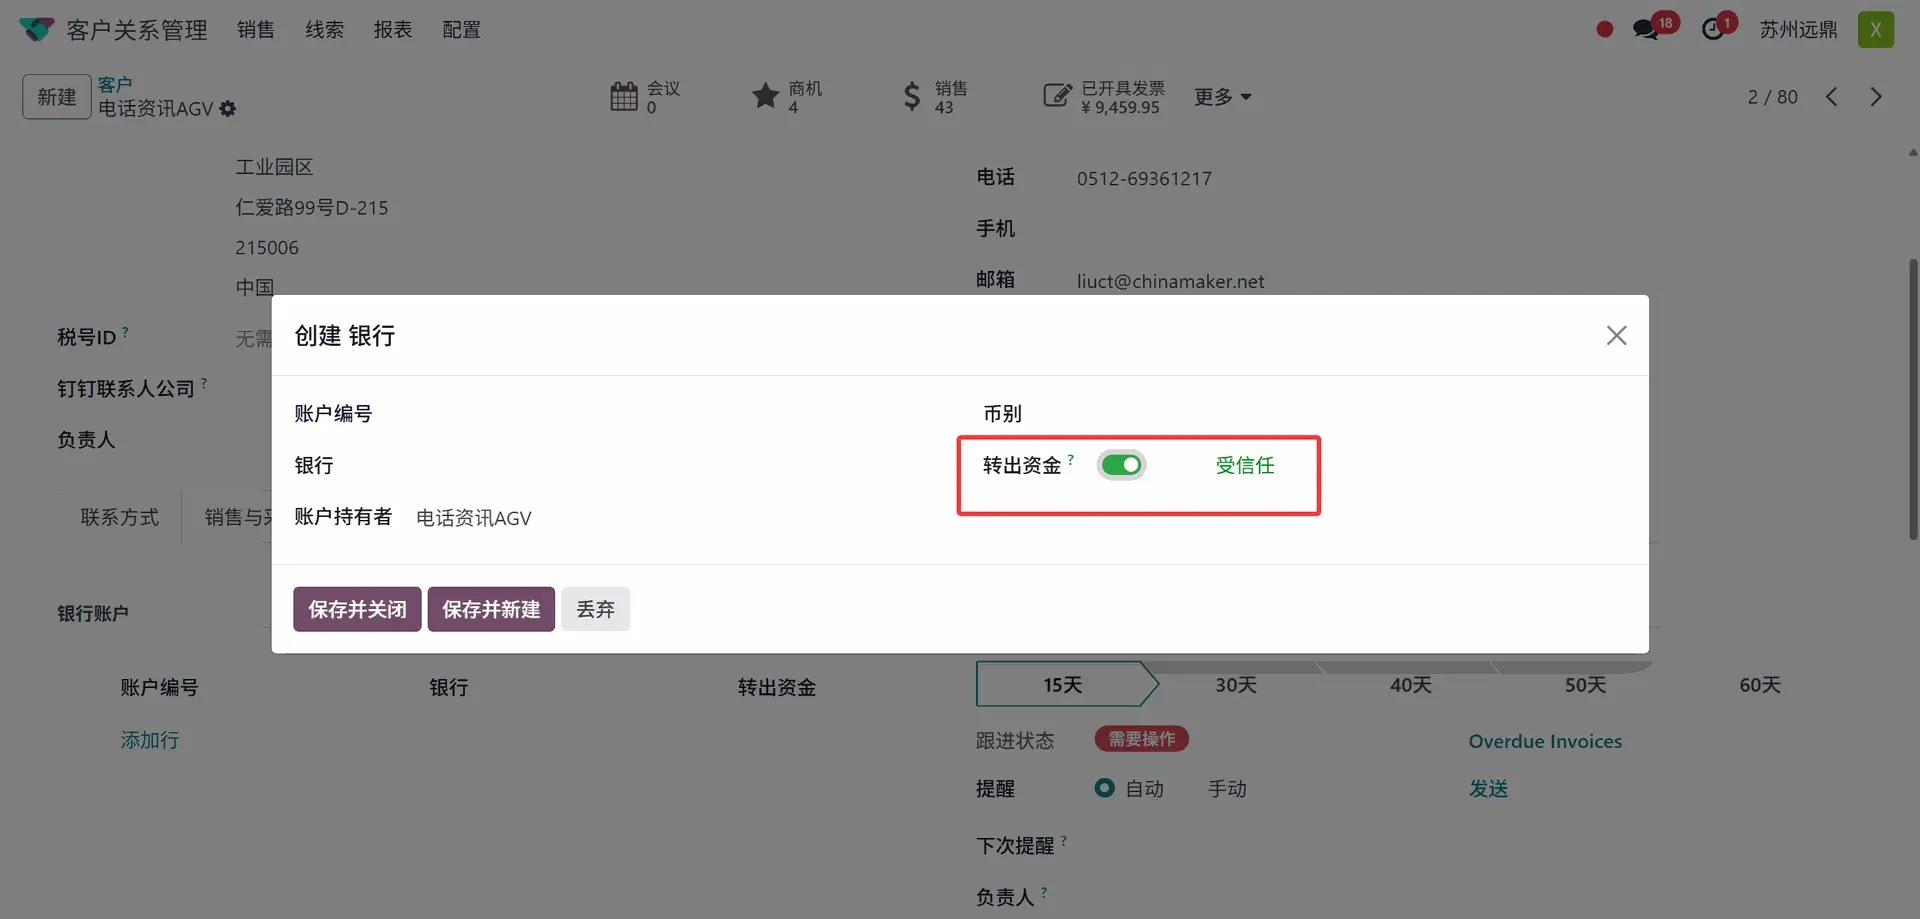Select the 手动 reminder option
This screenshot has height=919, width=1920.
(1226, 789)
